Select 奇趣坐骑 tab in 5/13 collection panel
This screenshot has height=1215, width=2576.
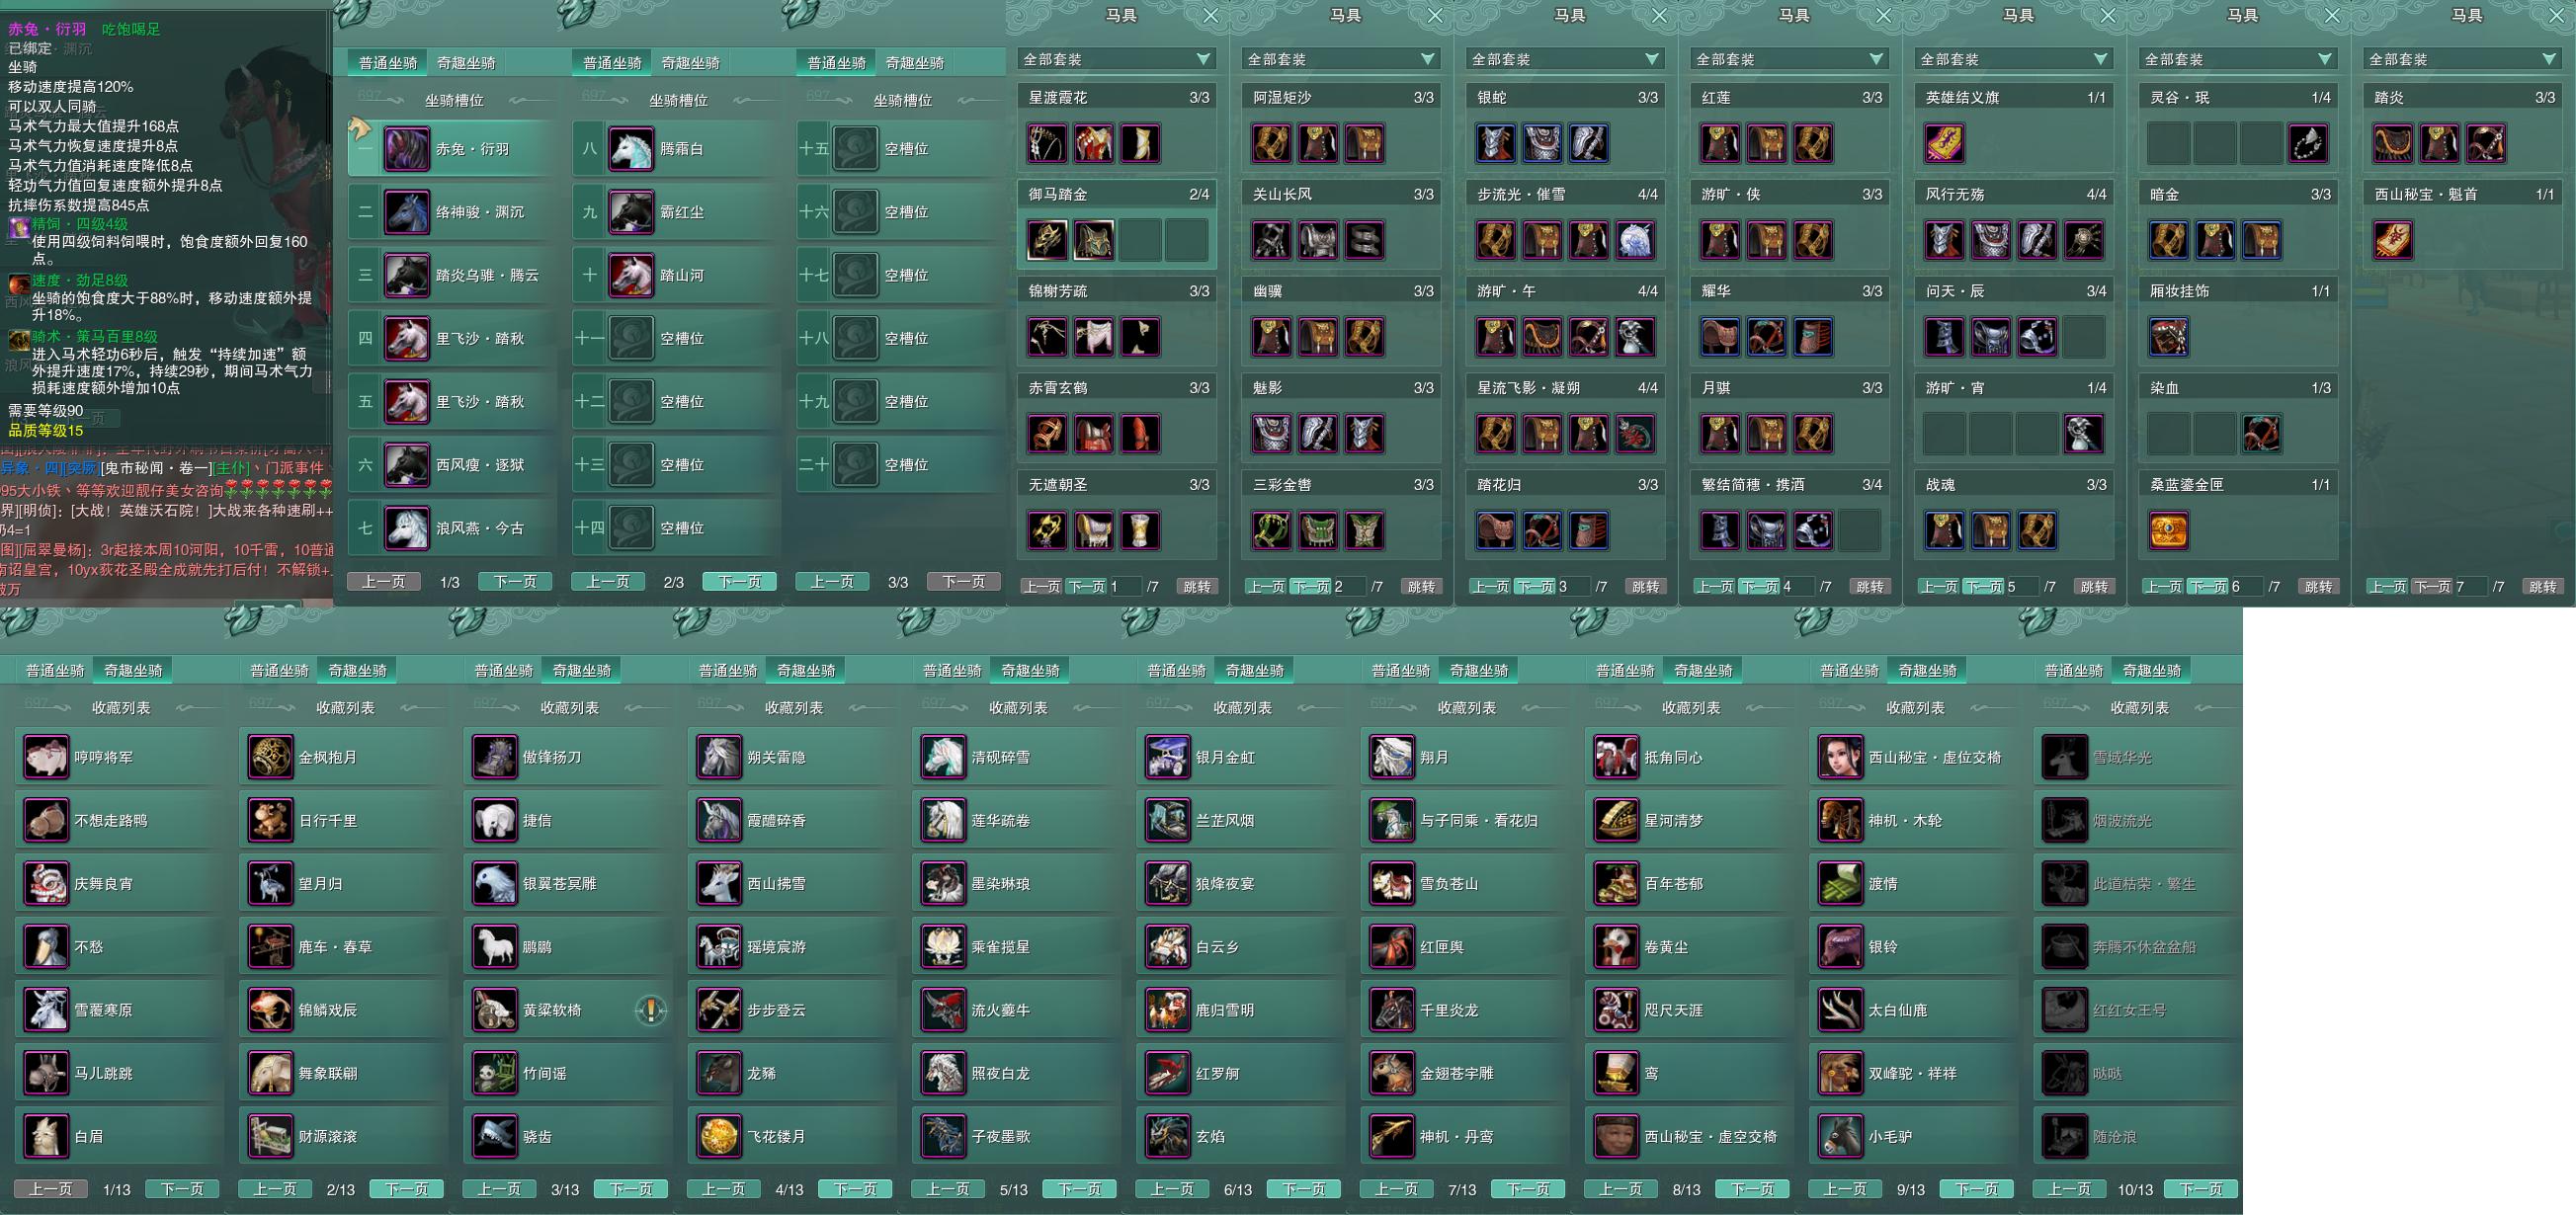[1030, 670]
